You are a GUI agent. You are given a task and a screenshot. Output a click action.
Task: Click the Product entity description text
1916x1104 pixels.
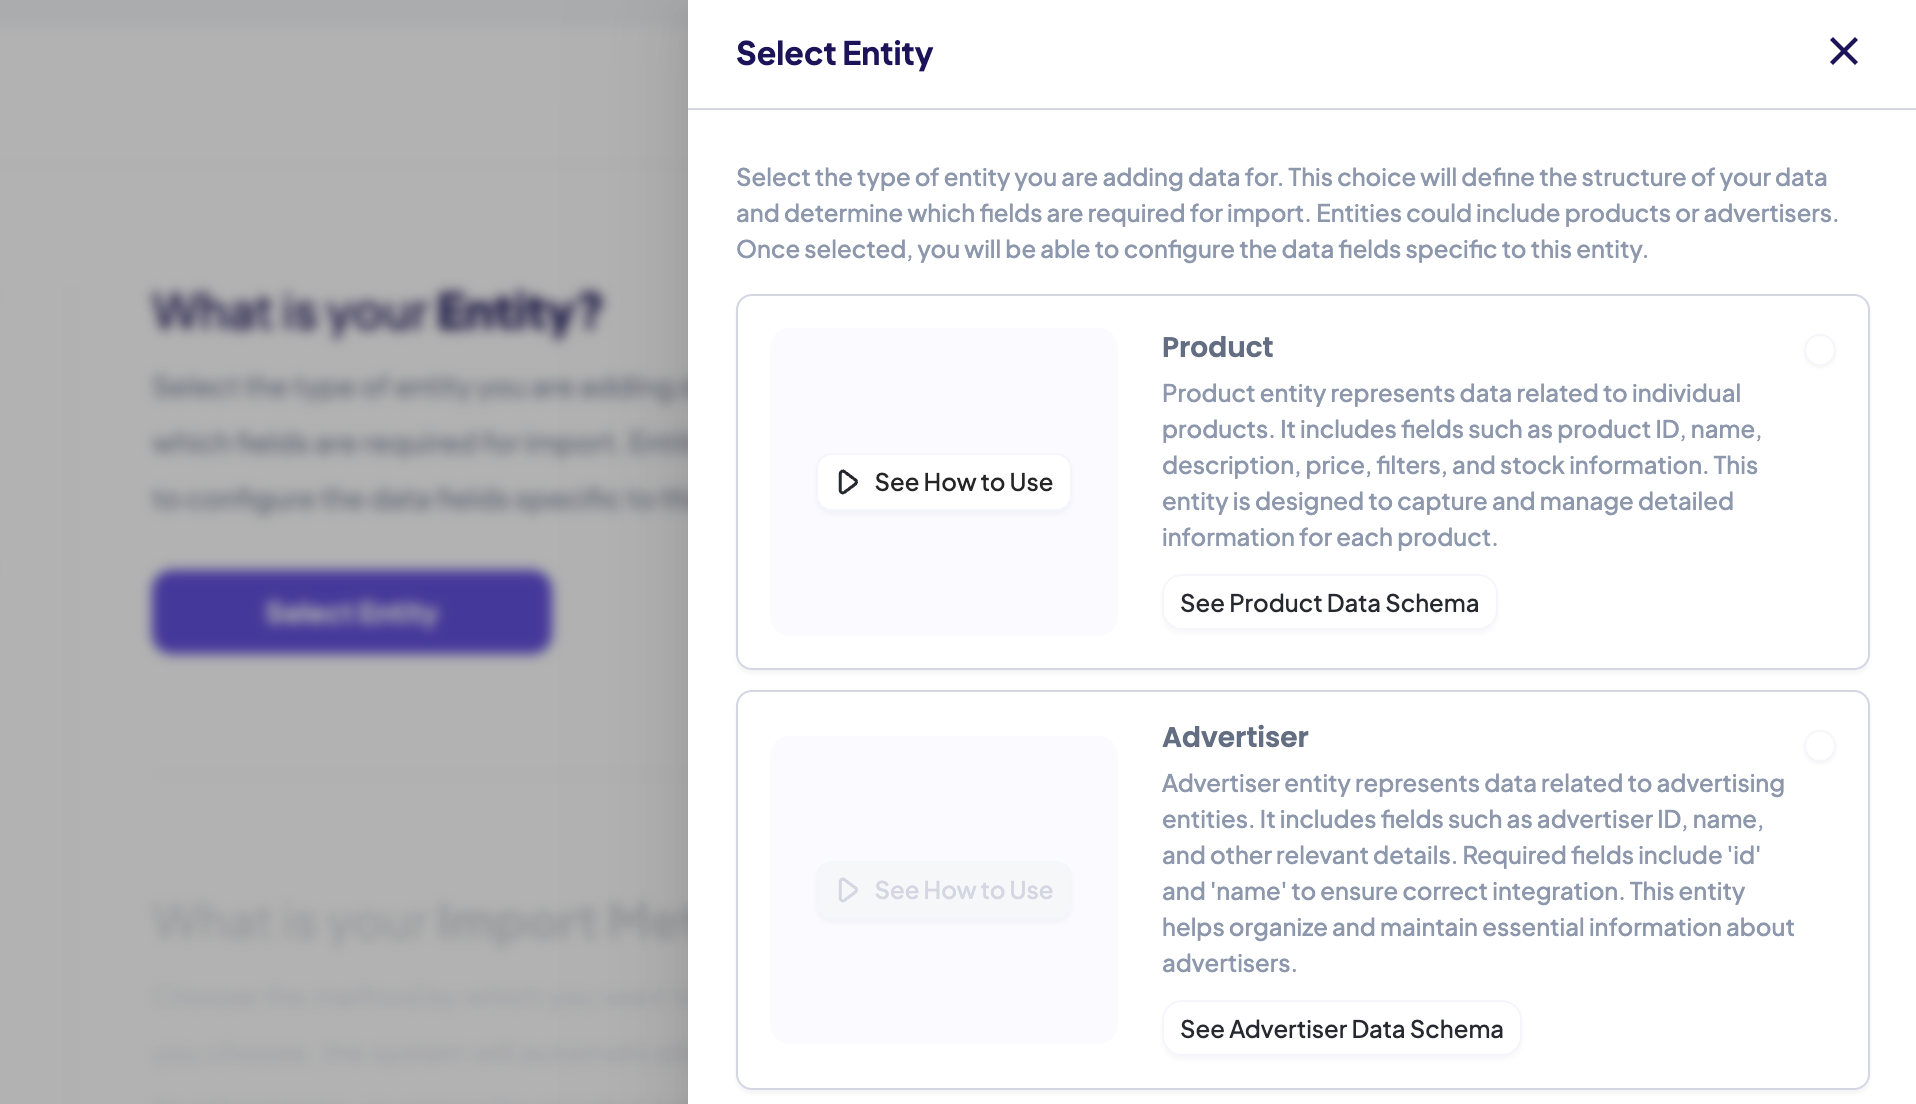(1460, 465)
